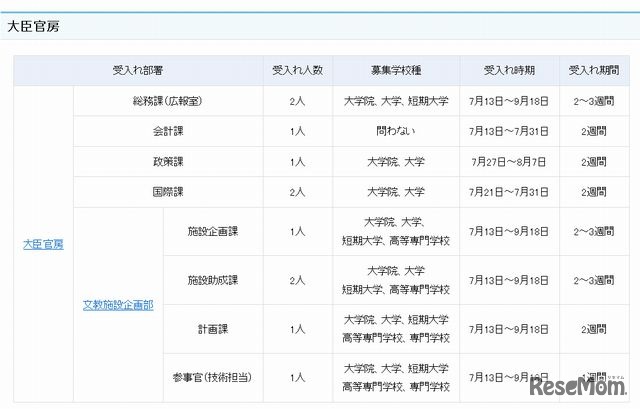Image resolution: width=640 pixels, height=409 pixels.
Task: Click the 受入れ人数 column header
Action: point(298,70)
